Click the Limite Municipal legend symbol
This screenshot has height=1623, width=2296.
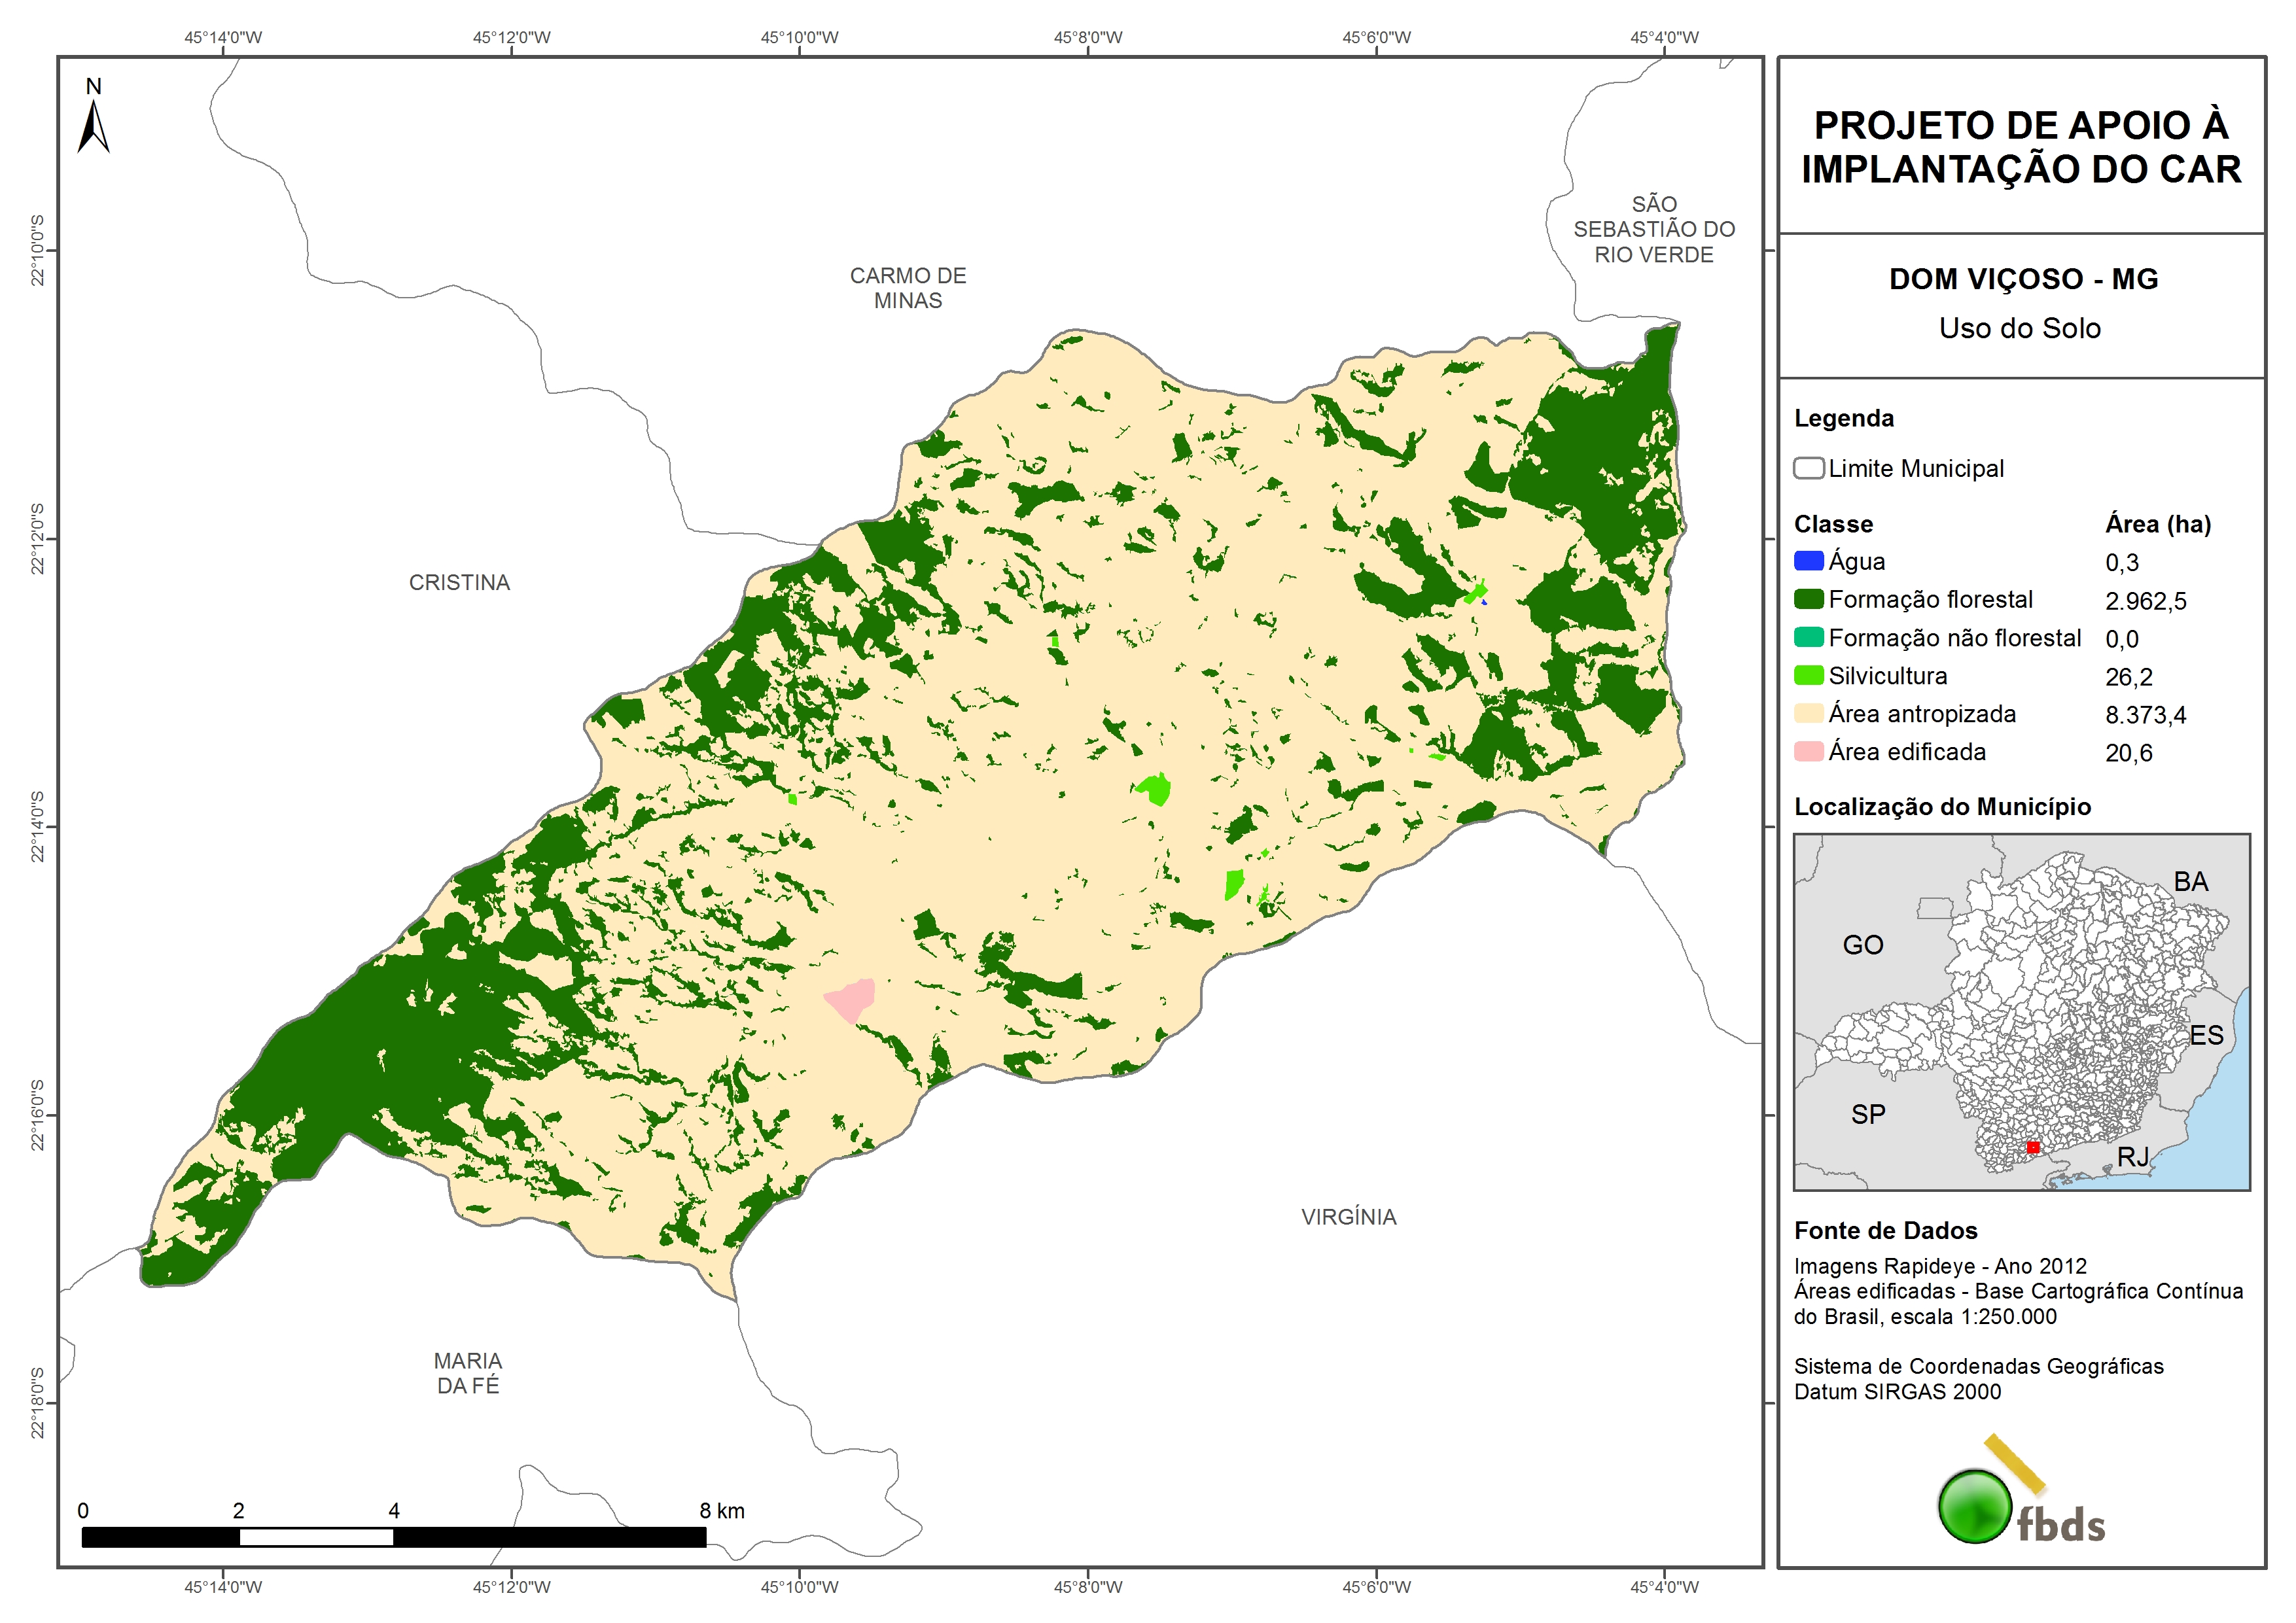1808,468
